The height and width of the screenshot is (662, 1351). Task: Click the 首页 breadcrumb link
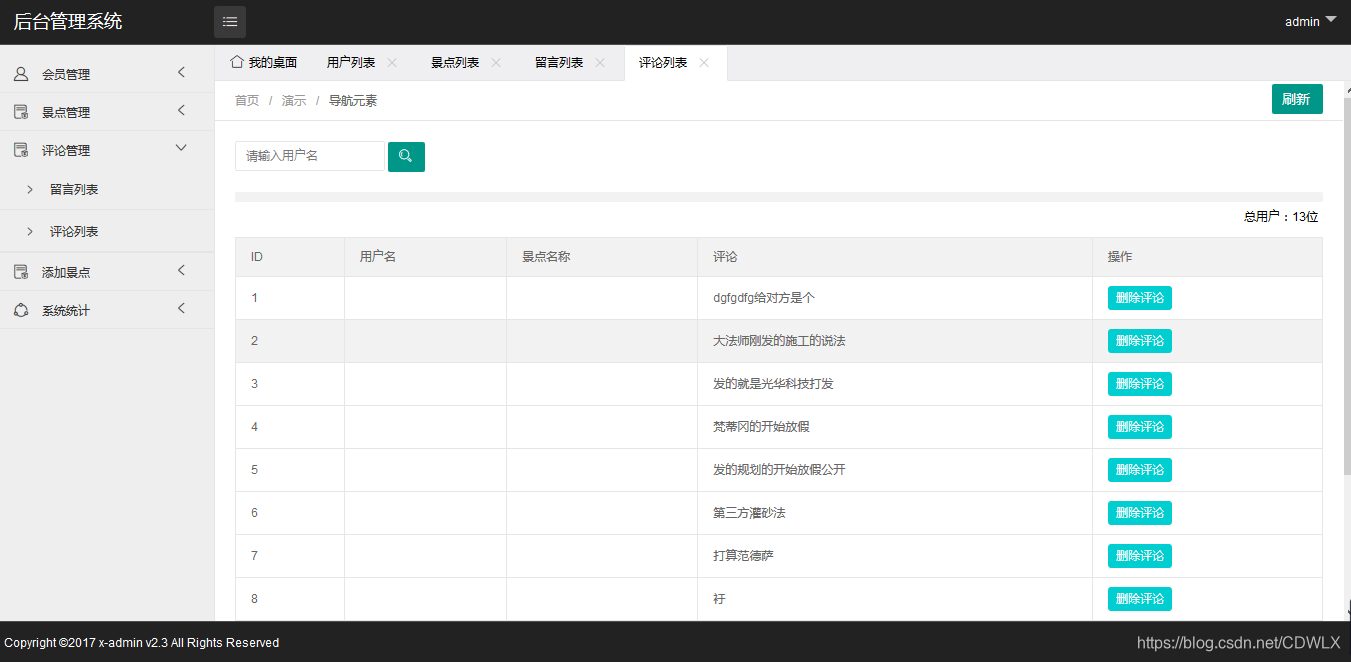click(x=247, y=101)
